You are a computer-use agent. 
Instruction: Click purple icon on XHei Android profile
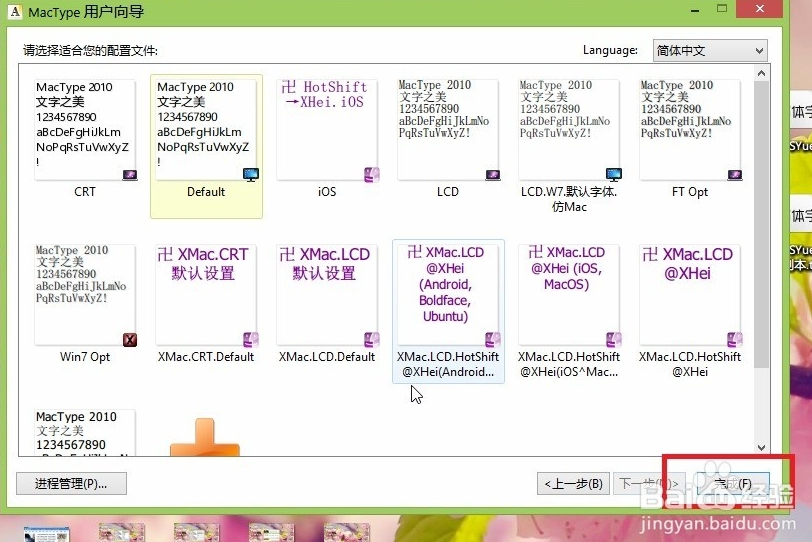[493, 340]
